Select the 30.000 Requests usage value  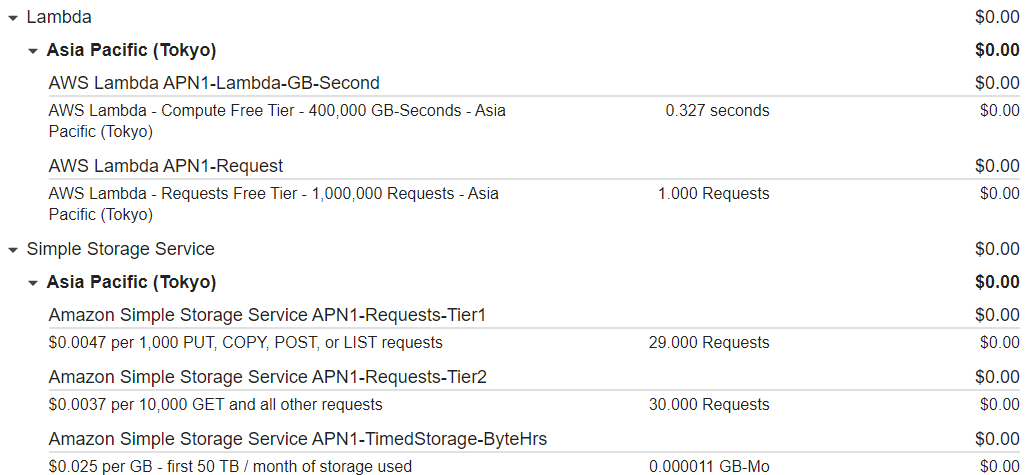709,405
